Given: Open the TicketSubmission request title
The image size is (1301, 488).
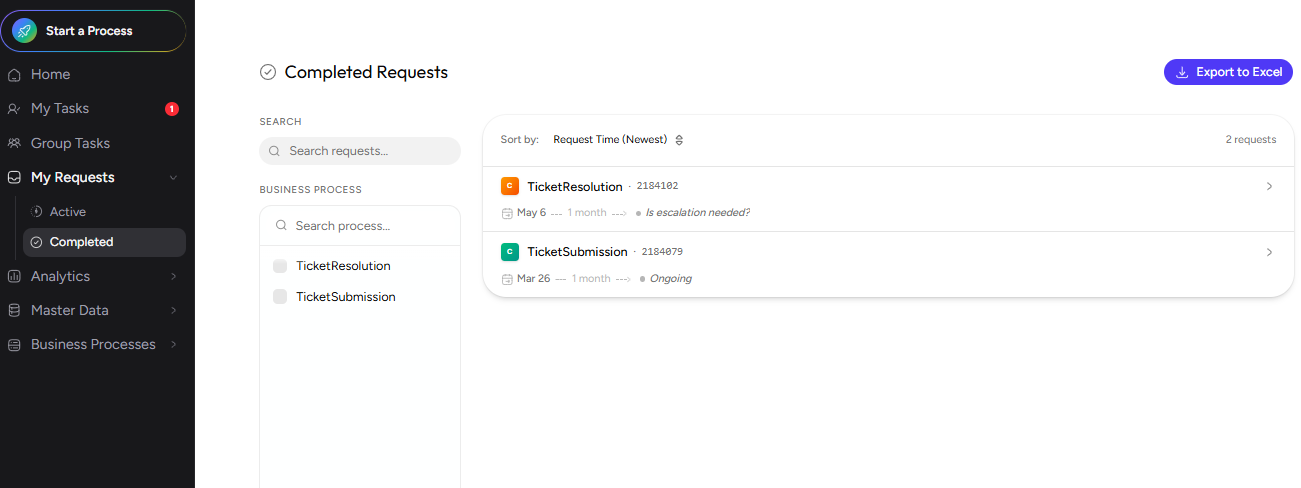Looking at the screenshot, I should 577,252.
